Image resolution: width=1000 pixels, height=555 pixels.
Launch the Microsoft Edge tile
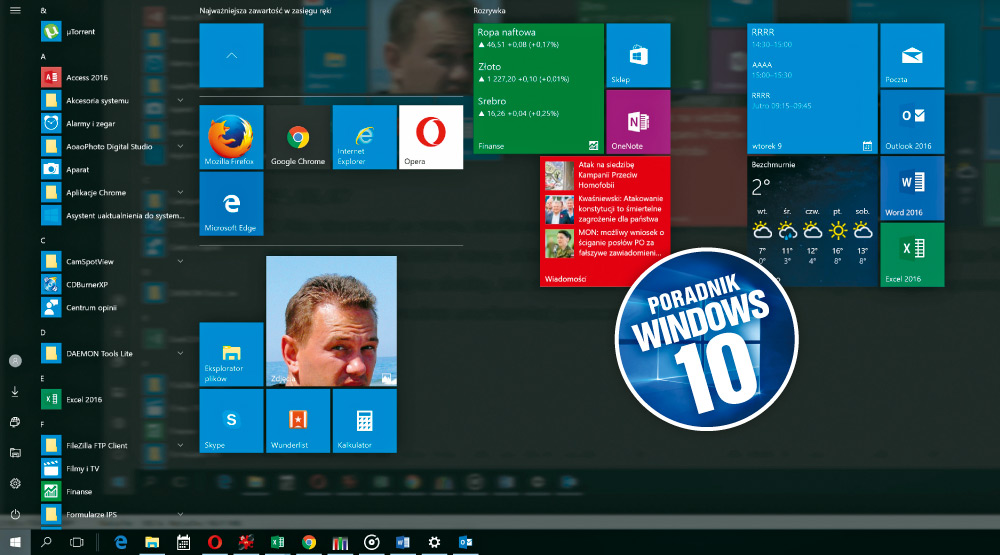[231, 204]
